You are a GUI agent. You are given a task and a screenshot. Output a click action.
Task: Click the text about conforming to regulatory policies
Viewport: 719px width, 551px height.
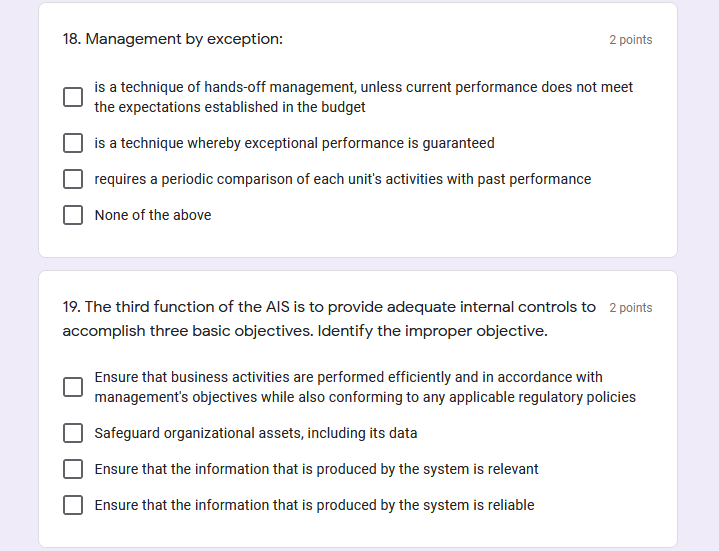pos(365,387)
